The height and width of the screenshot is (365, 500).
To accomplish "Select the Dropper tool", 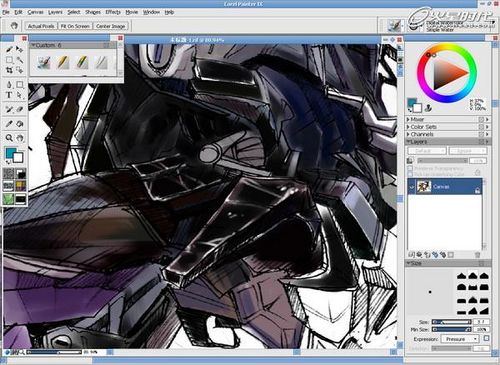I will click(x=9, y=124).
